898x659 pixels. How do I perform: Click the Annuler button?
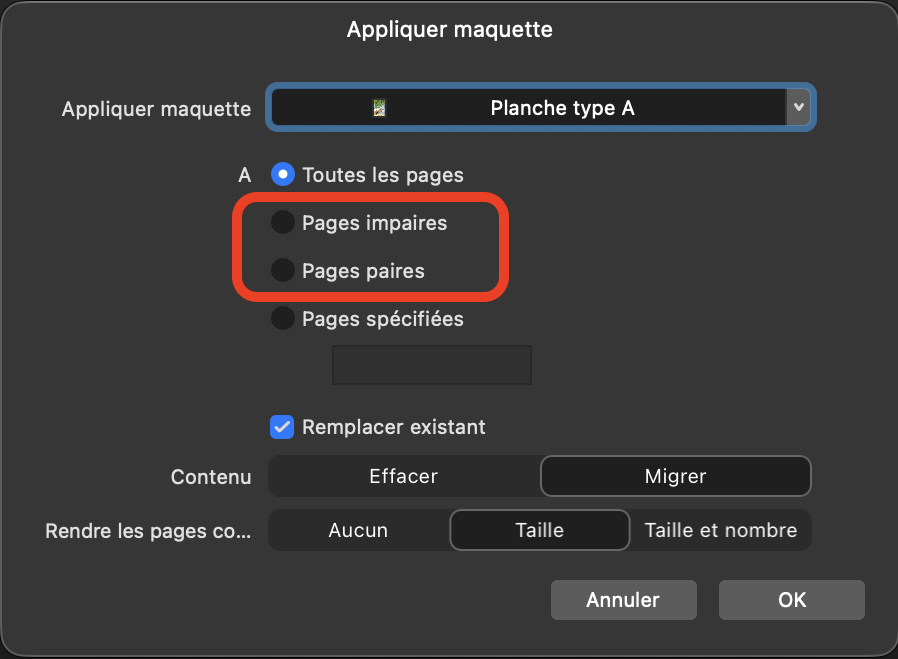click(624, 600)
